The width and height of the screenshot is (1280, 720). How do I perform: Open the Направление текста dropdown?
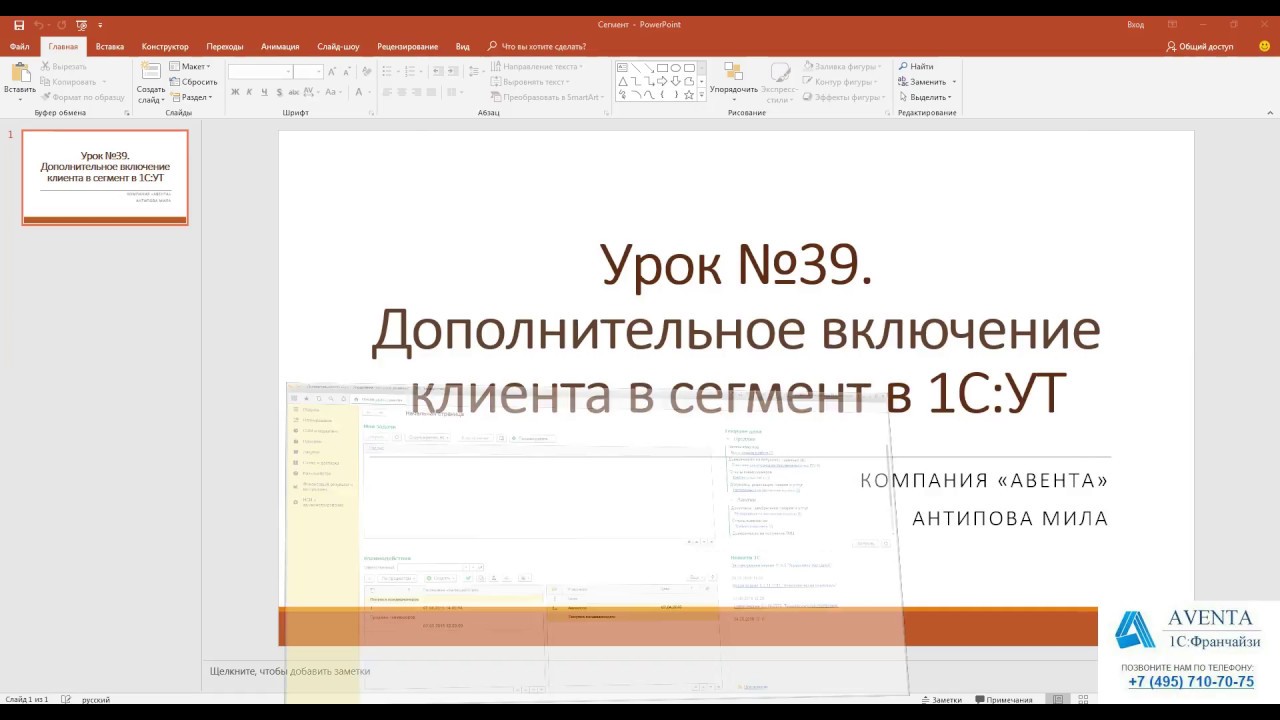537,66
